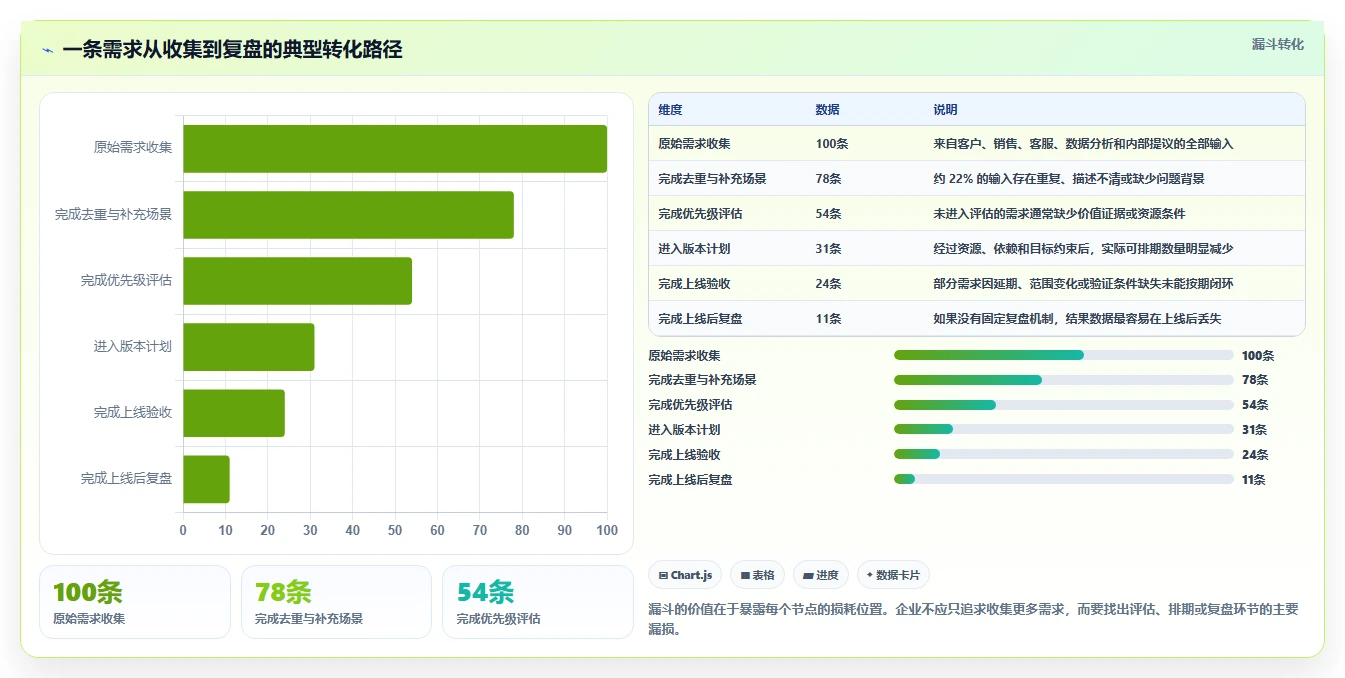Click the page title 一条需求从收集到复盘的典型转化路径
This screenshot has height=678, width=1345.
tap(232, 50)
